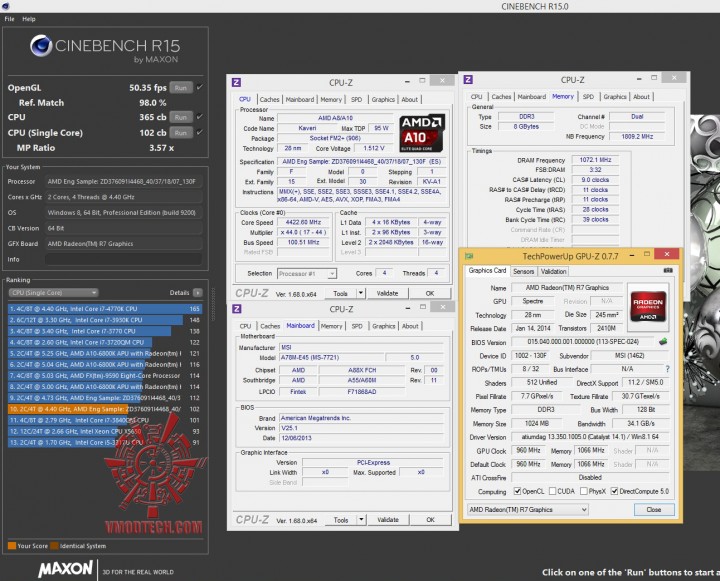Viewport: 720px width, 581px height.
Task: Minimize the GPU-Z window
Action: (x=632, y=254)
